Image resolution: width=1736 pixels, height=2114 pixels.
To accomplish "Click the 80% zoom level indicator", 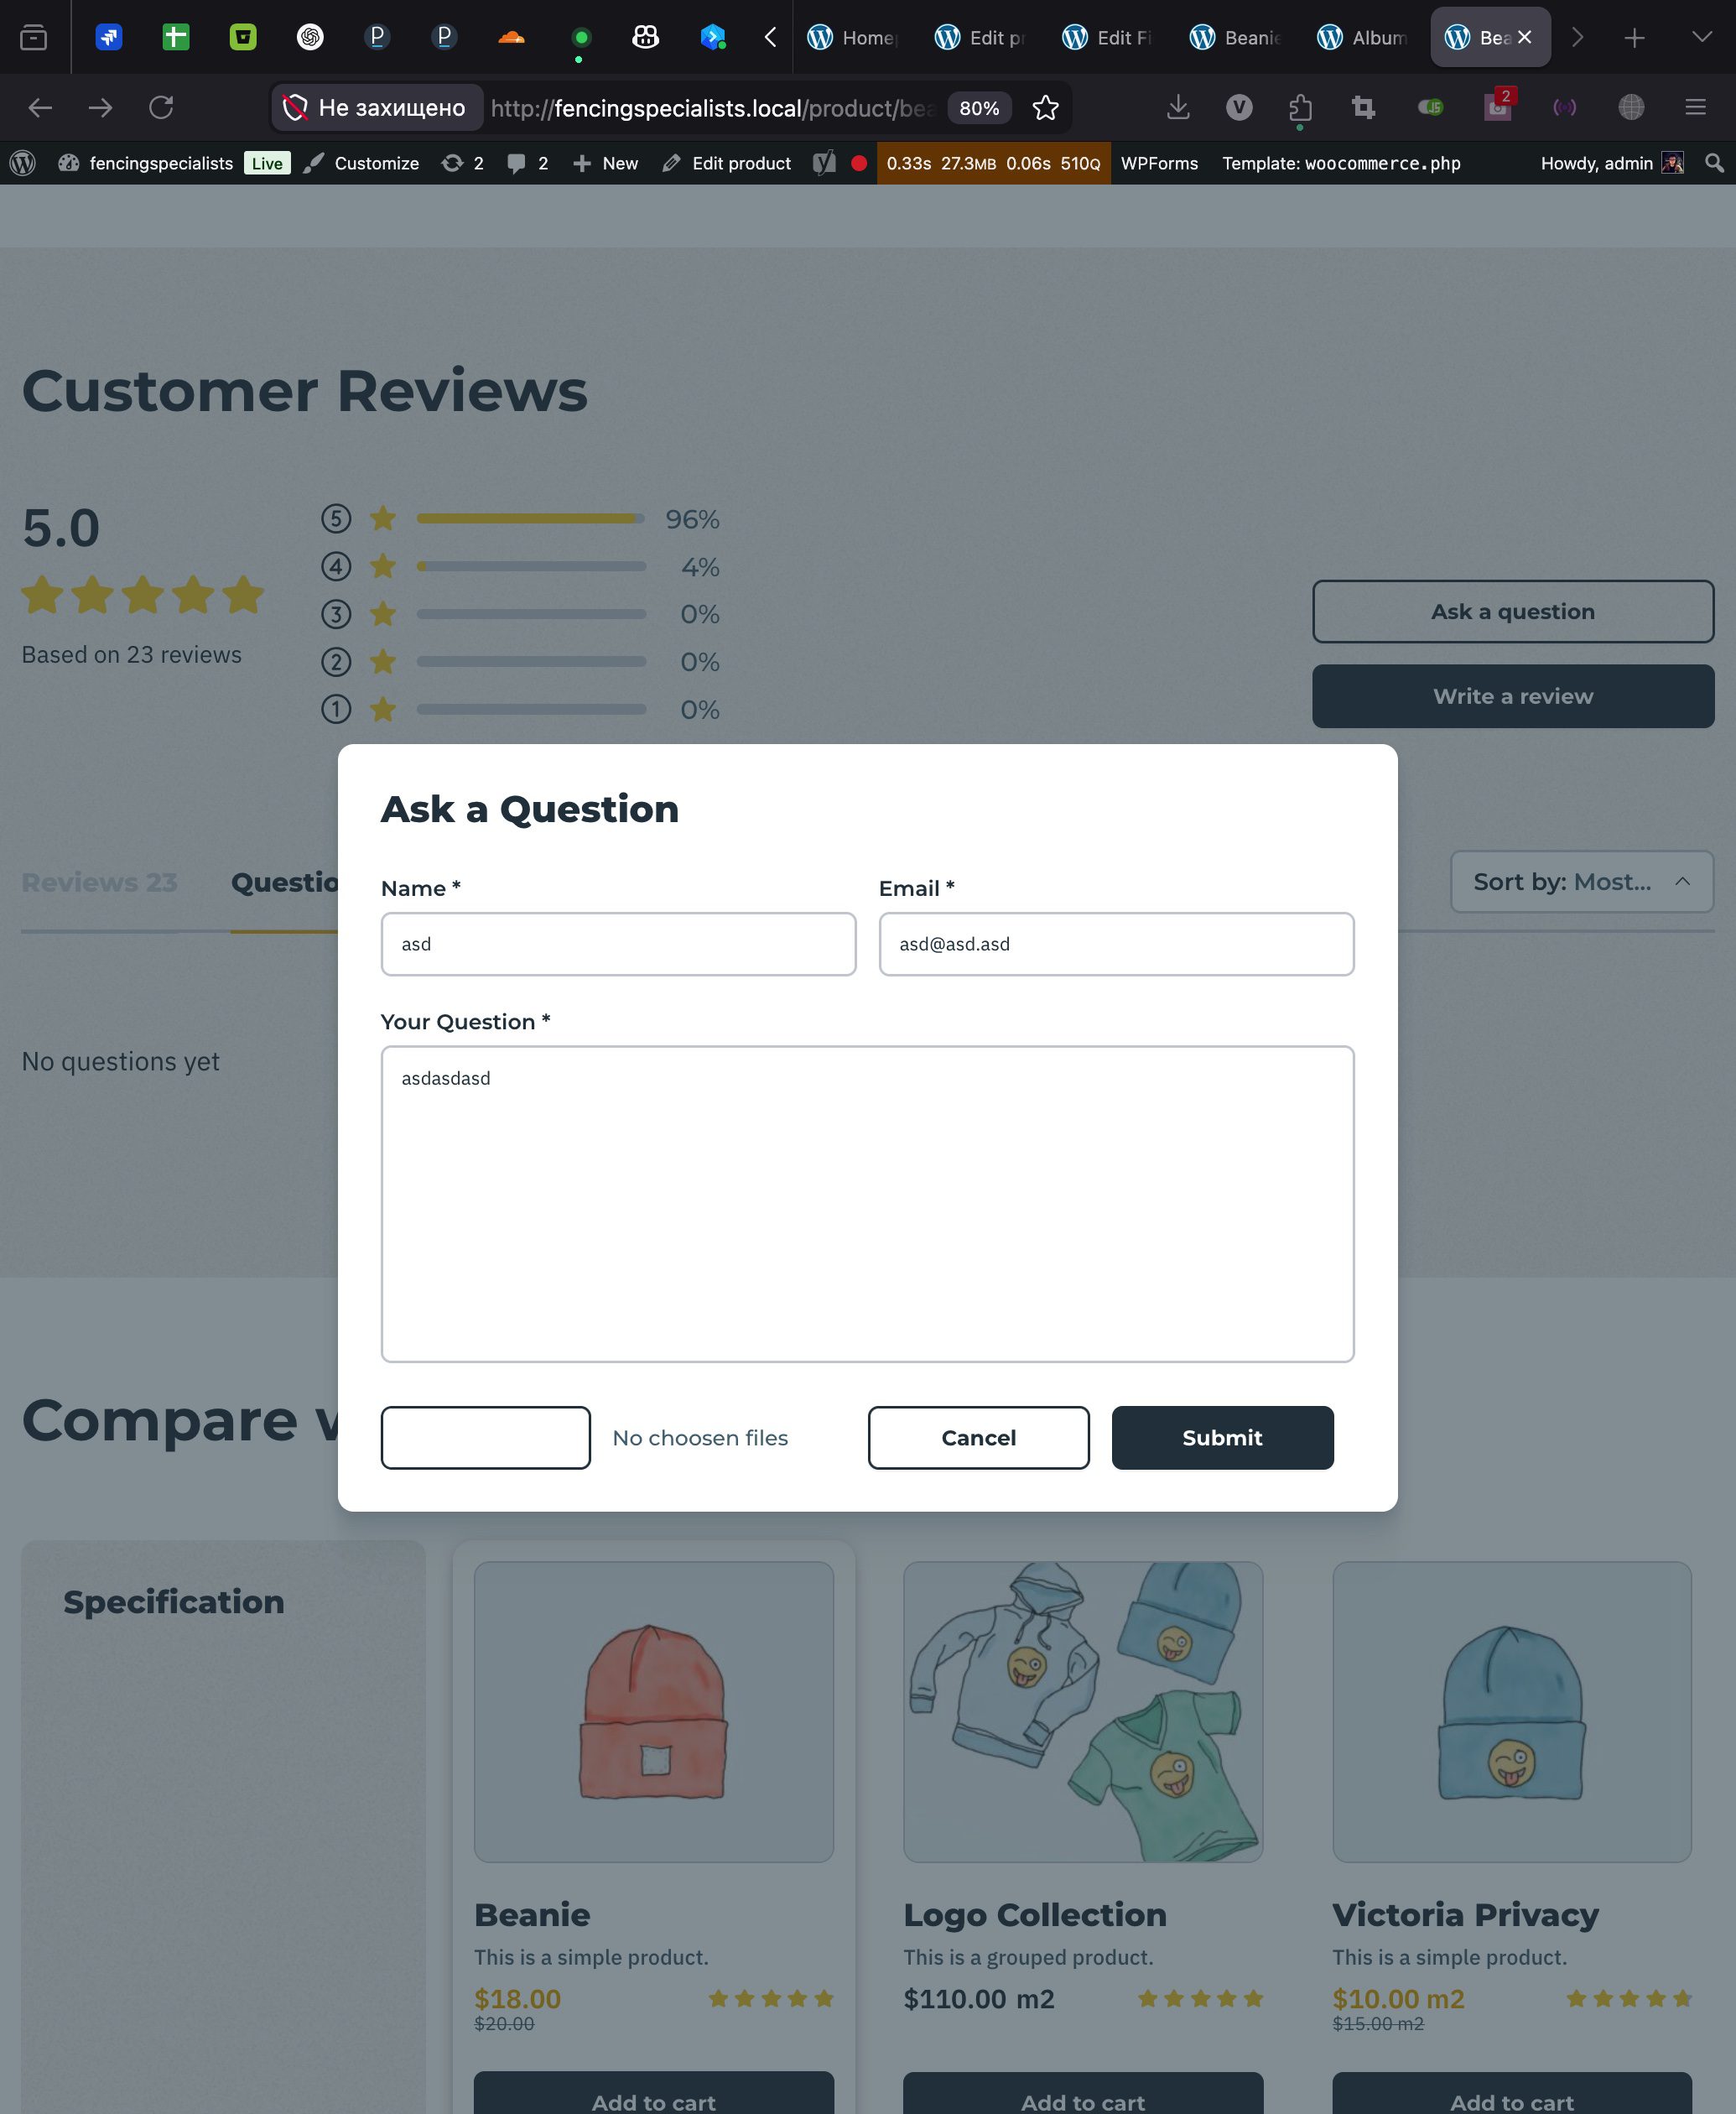I will click(x=978, y=108).
